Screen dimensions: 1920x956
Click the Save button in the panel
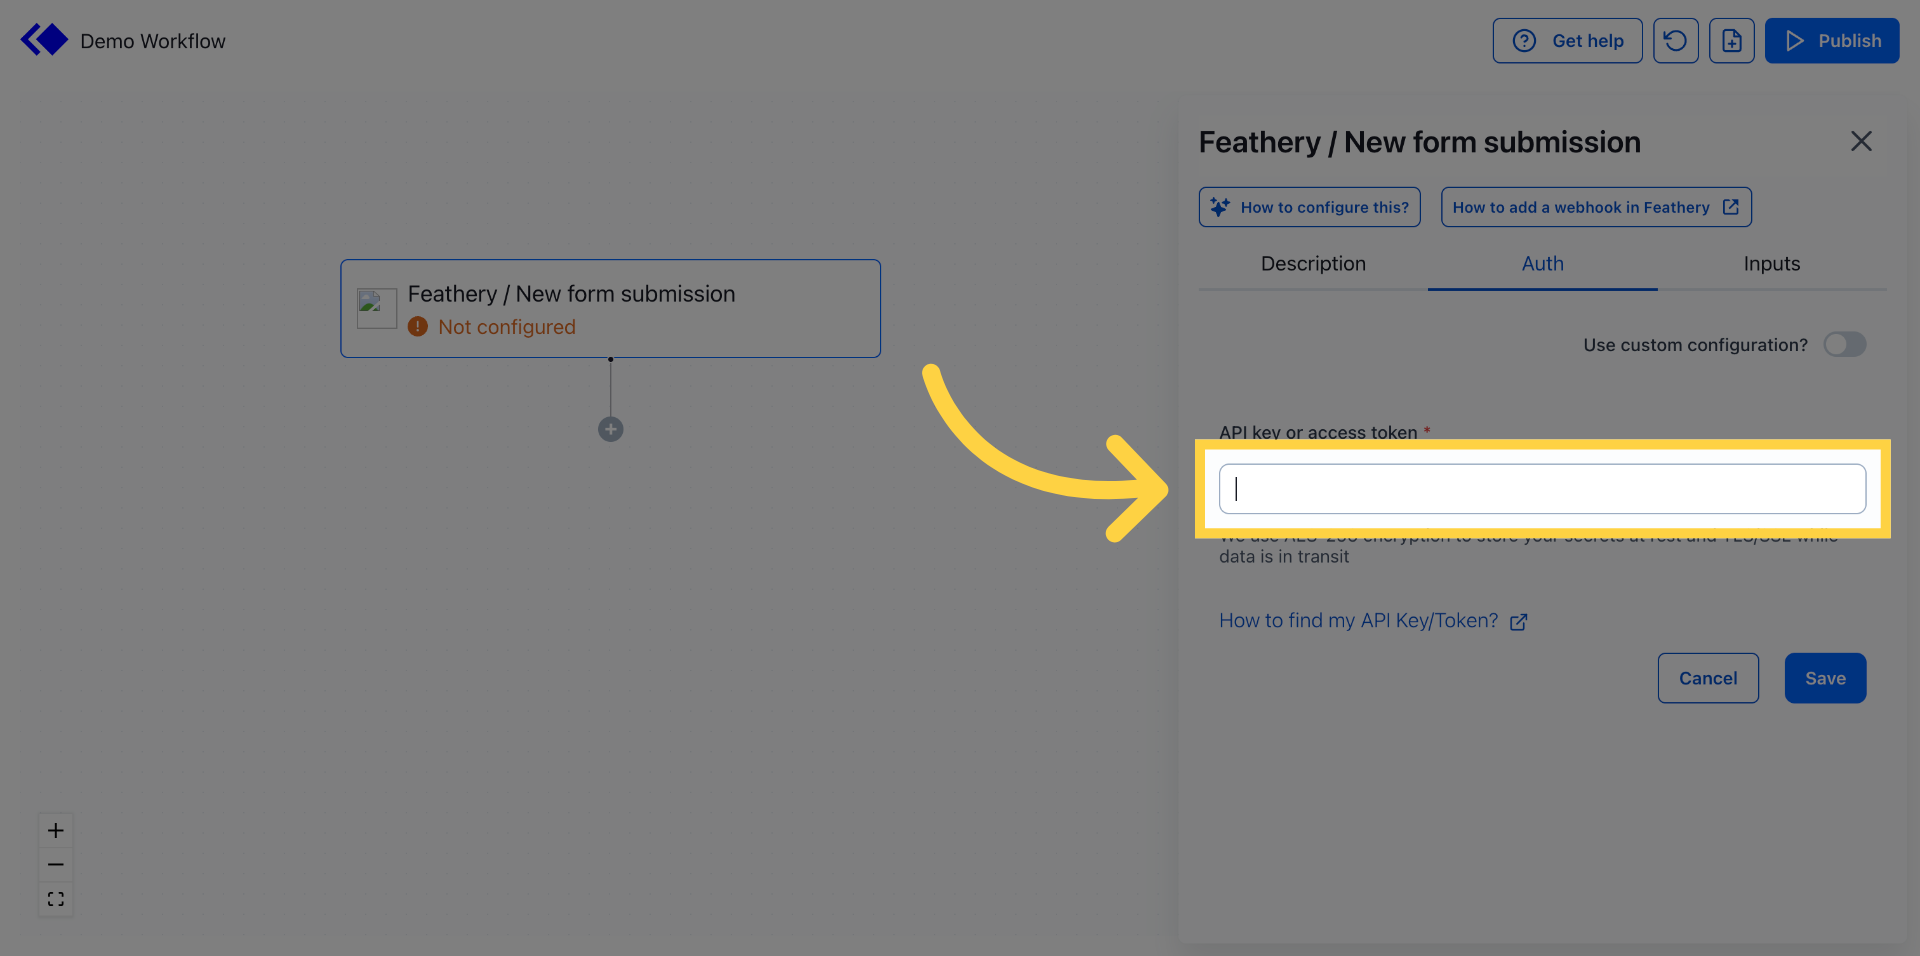click(x=1824, y=678)
